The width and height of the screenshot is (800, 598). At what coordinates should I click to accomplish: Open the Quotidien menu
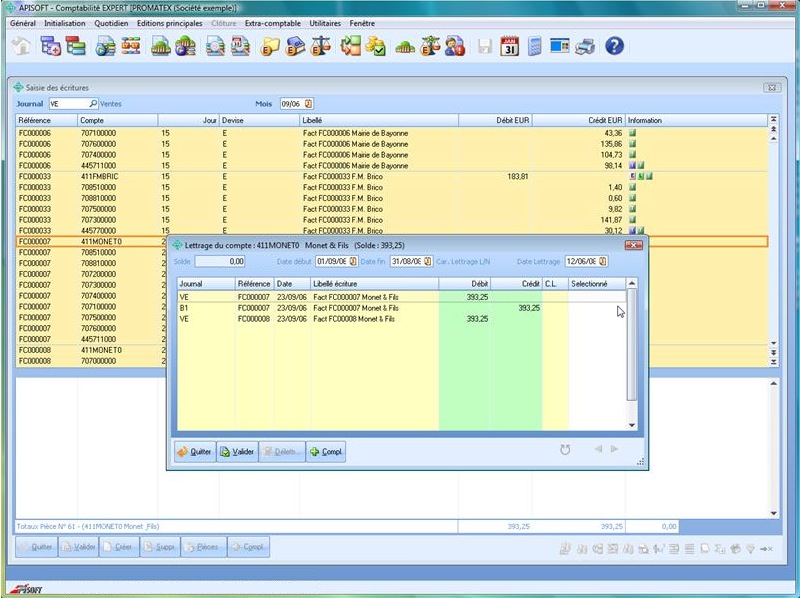(111, 23)
